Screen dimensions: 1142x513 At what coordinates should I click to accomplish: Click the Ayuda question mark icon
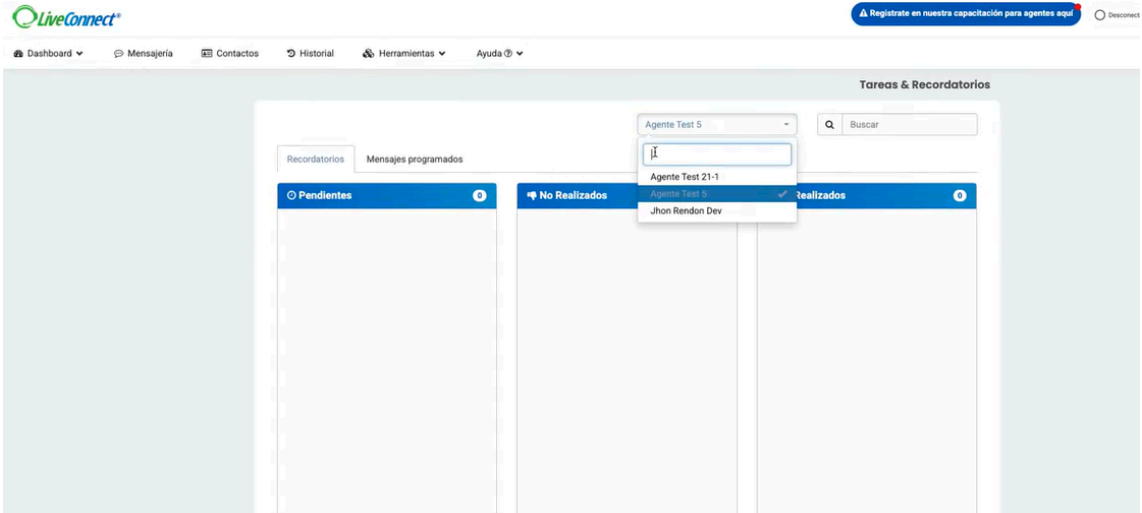pyautogui.click(x=508, y=53)
